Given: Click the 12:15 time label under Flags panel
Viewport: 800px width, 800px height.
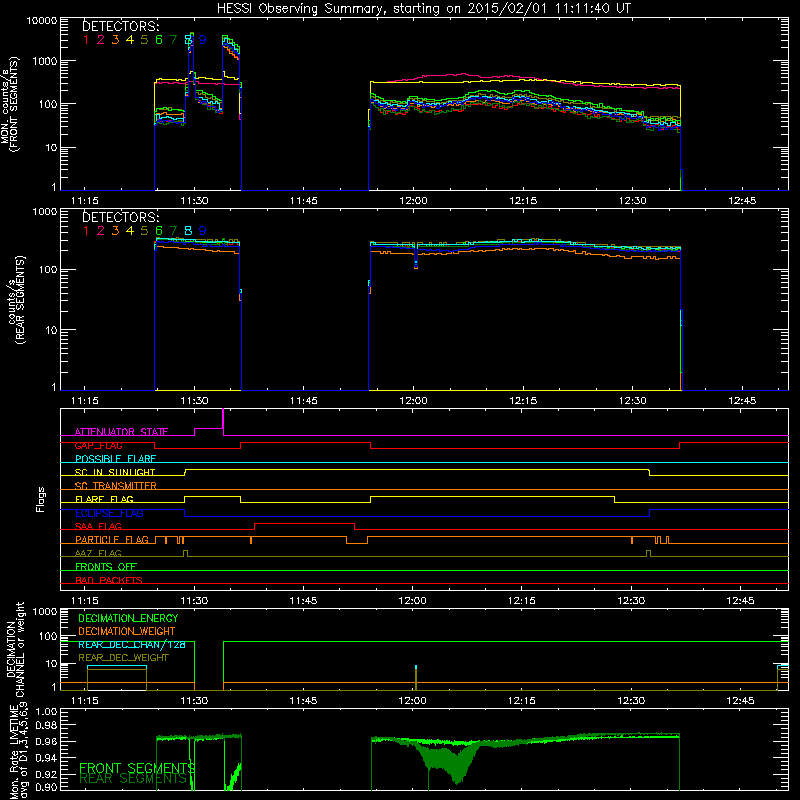Looking at the screenshot, I should point(522,601).
